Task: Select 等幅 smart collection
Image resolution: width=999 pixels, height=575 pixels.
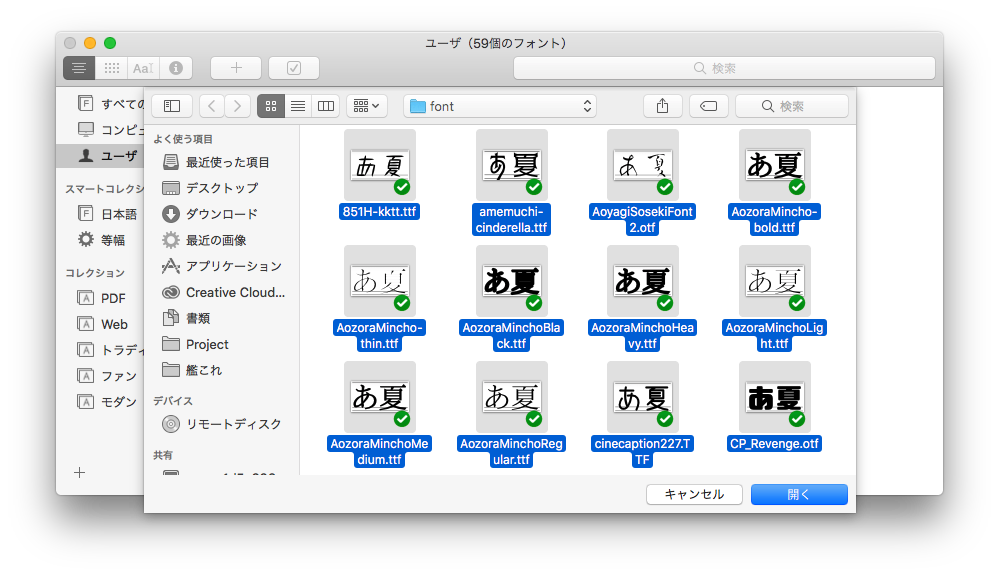Action: [102, 240]
